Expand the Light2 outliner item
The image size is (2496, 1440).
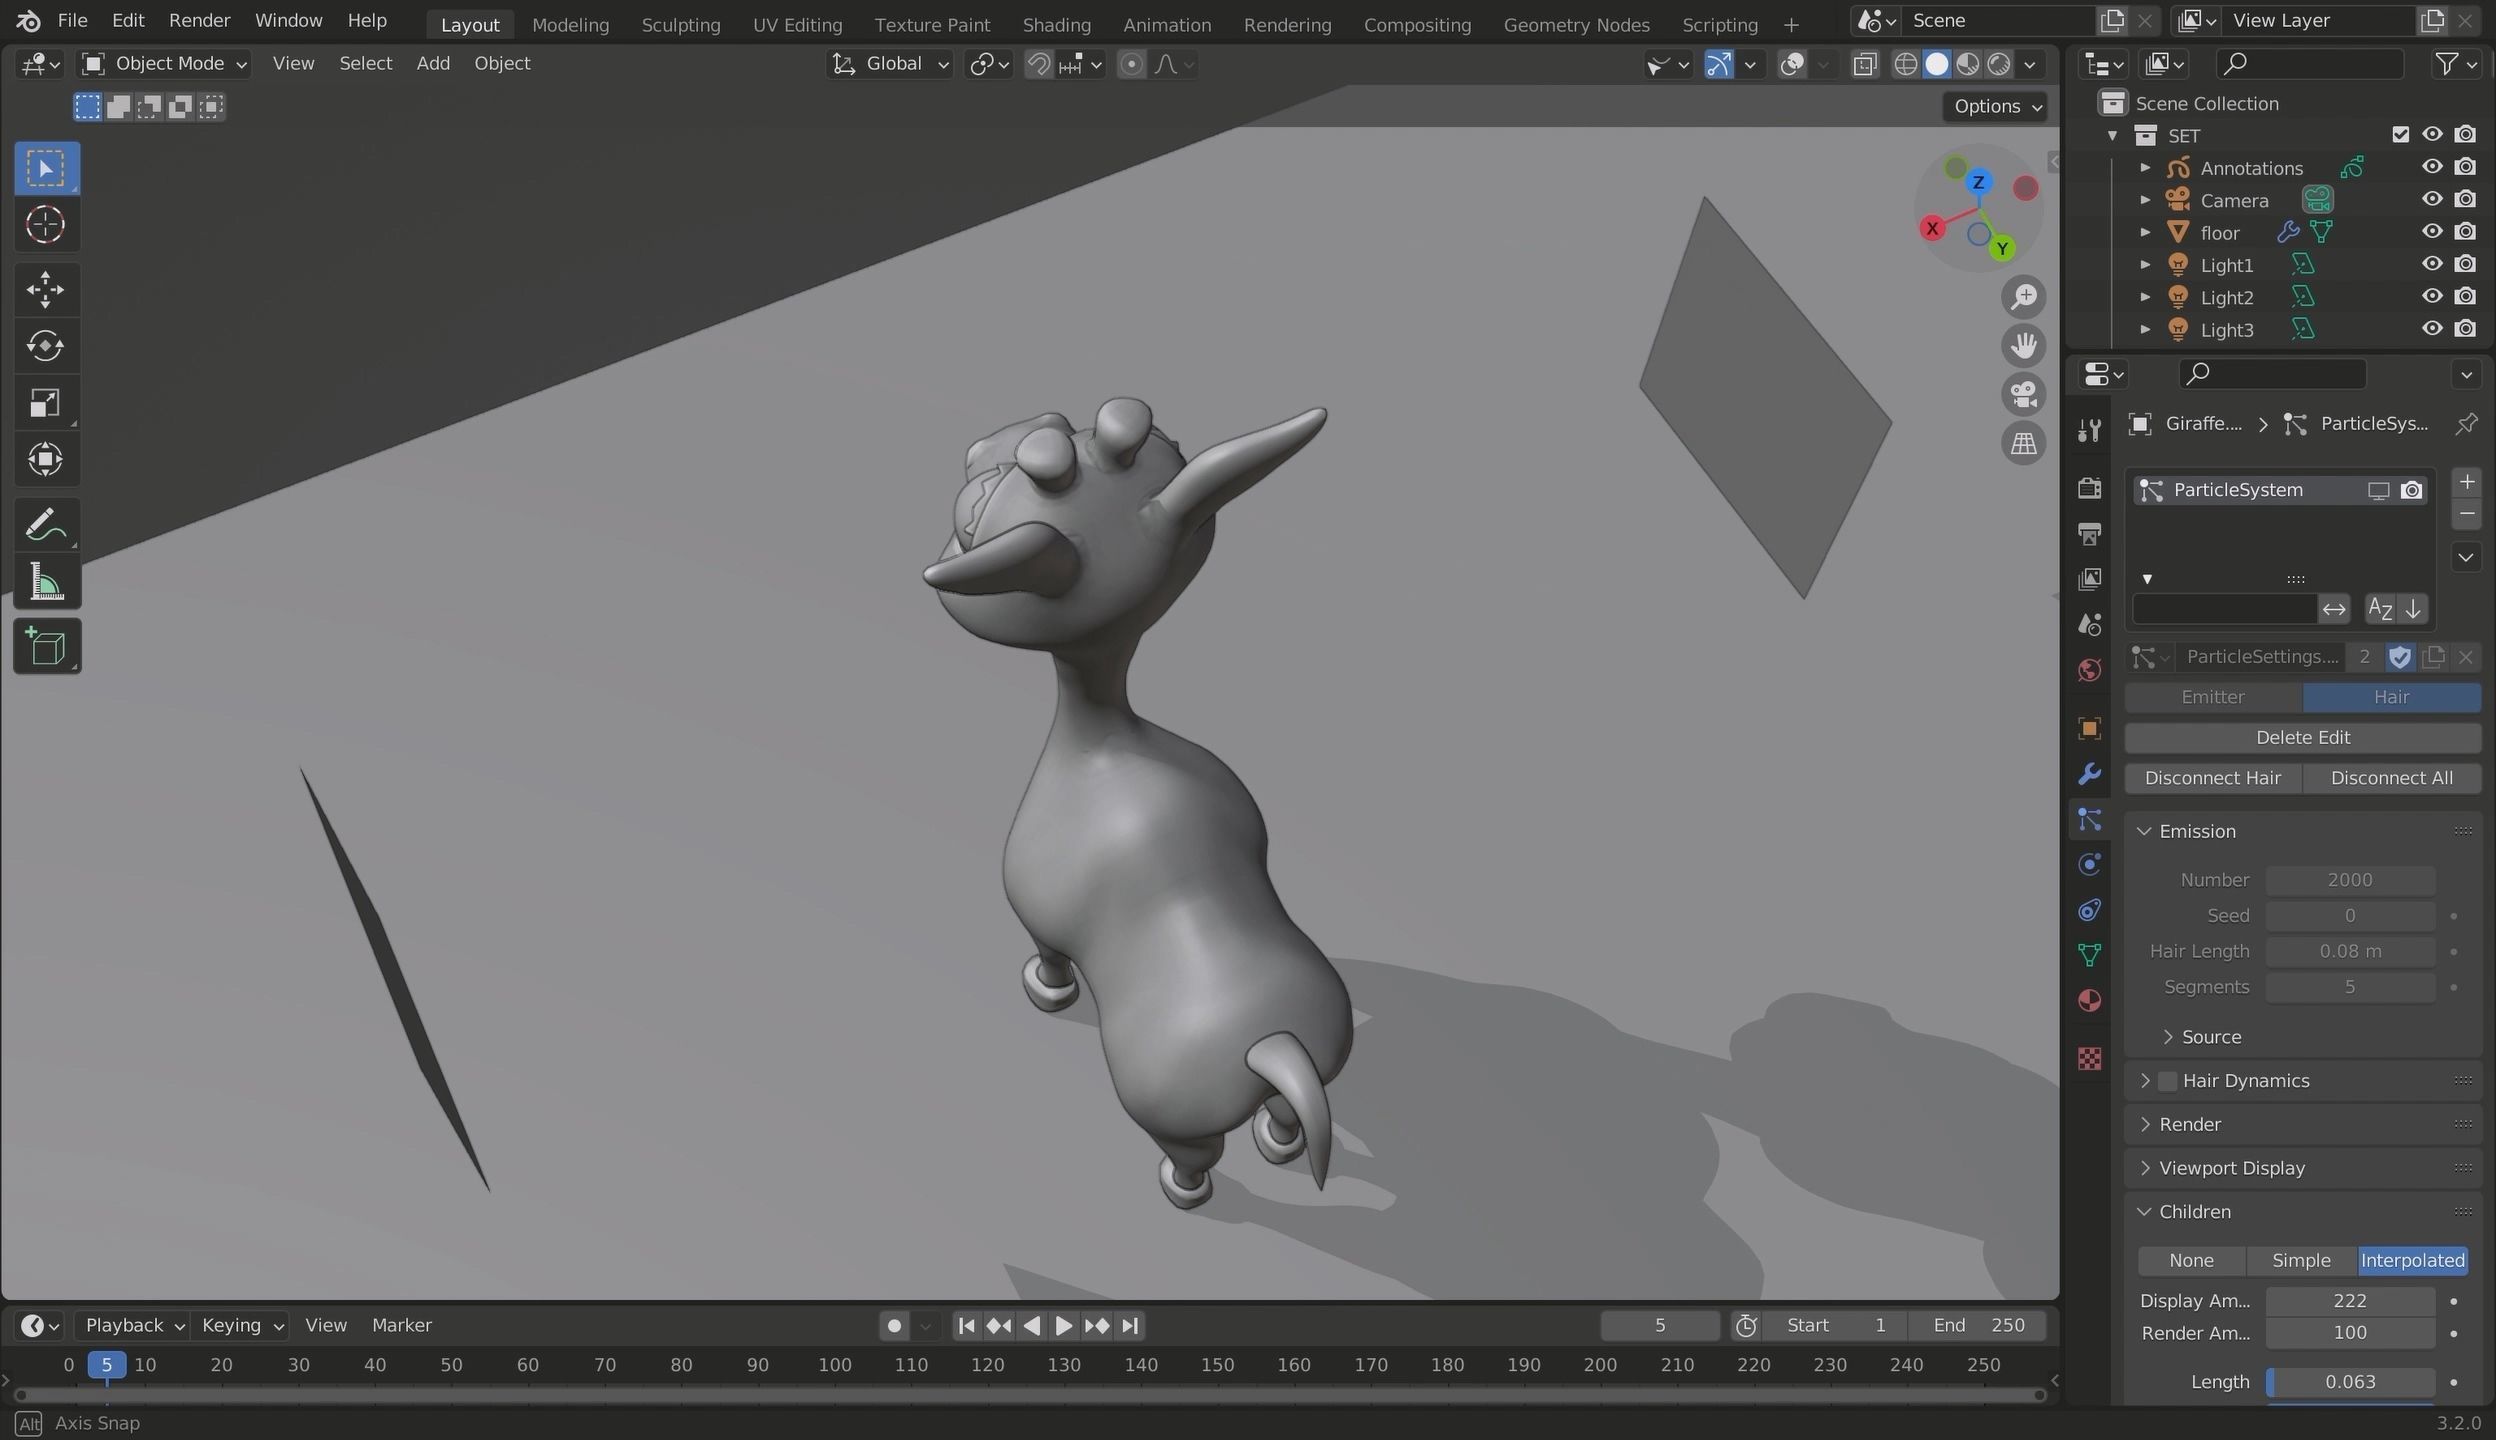coord(2145,297)
